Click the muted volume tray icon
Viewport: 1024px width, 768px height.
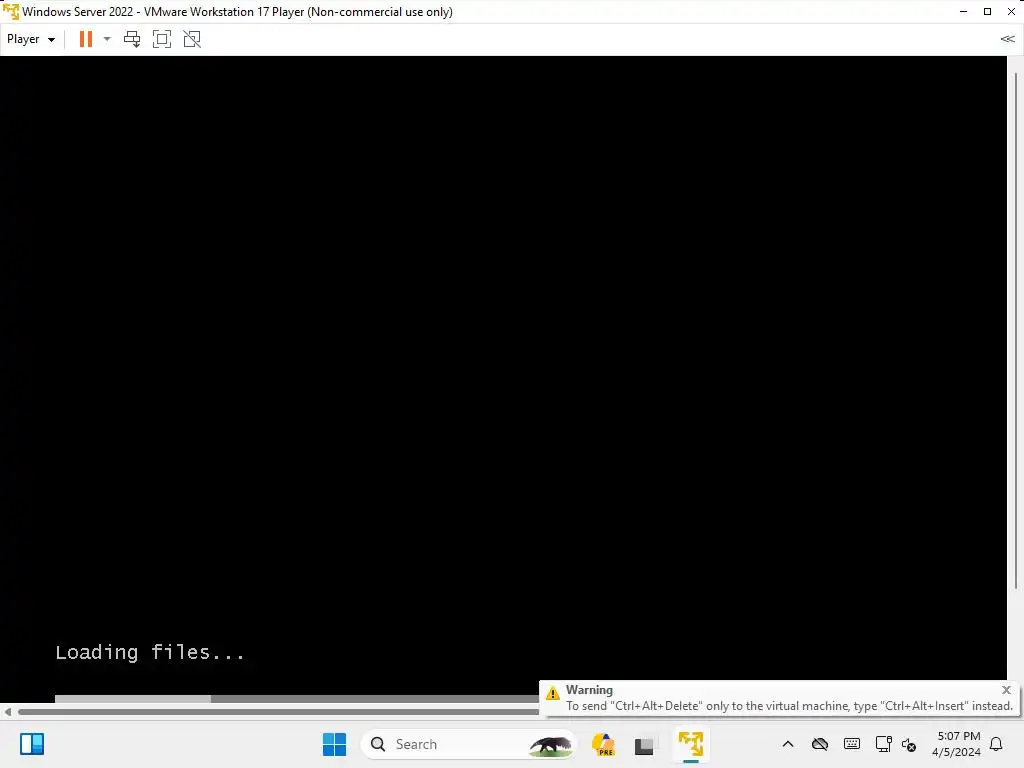point(908,744)
